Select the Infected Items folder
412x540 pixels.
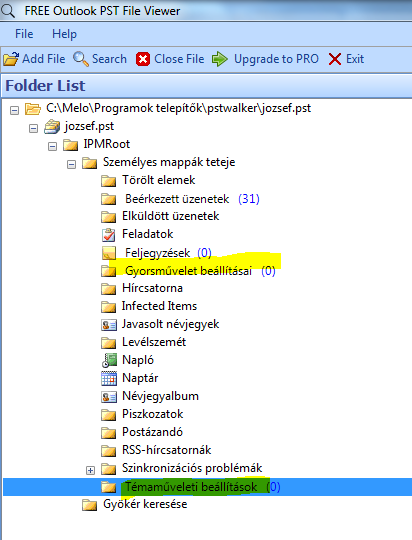[x=159, y=306]
